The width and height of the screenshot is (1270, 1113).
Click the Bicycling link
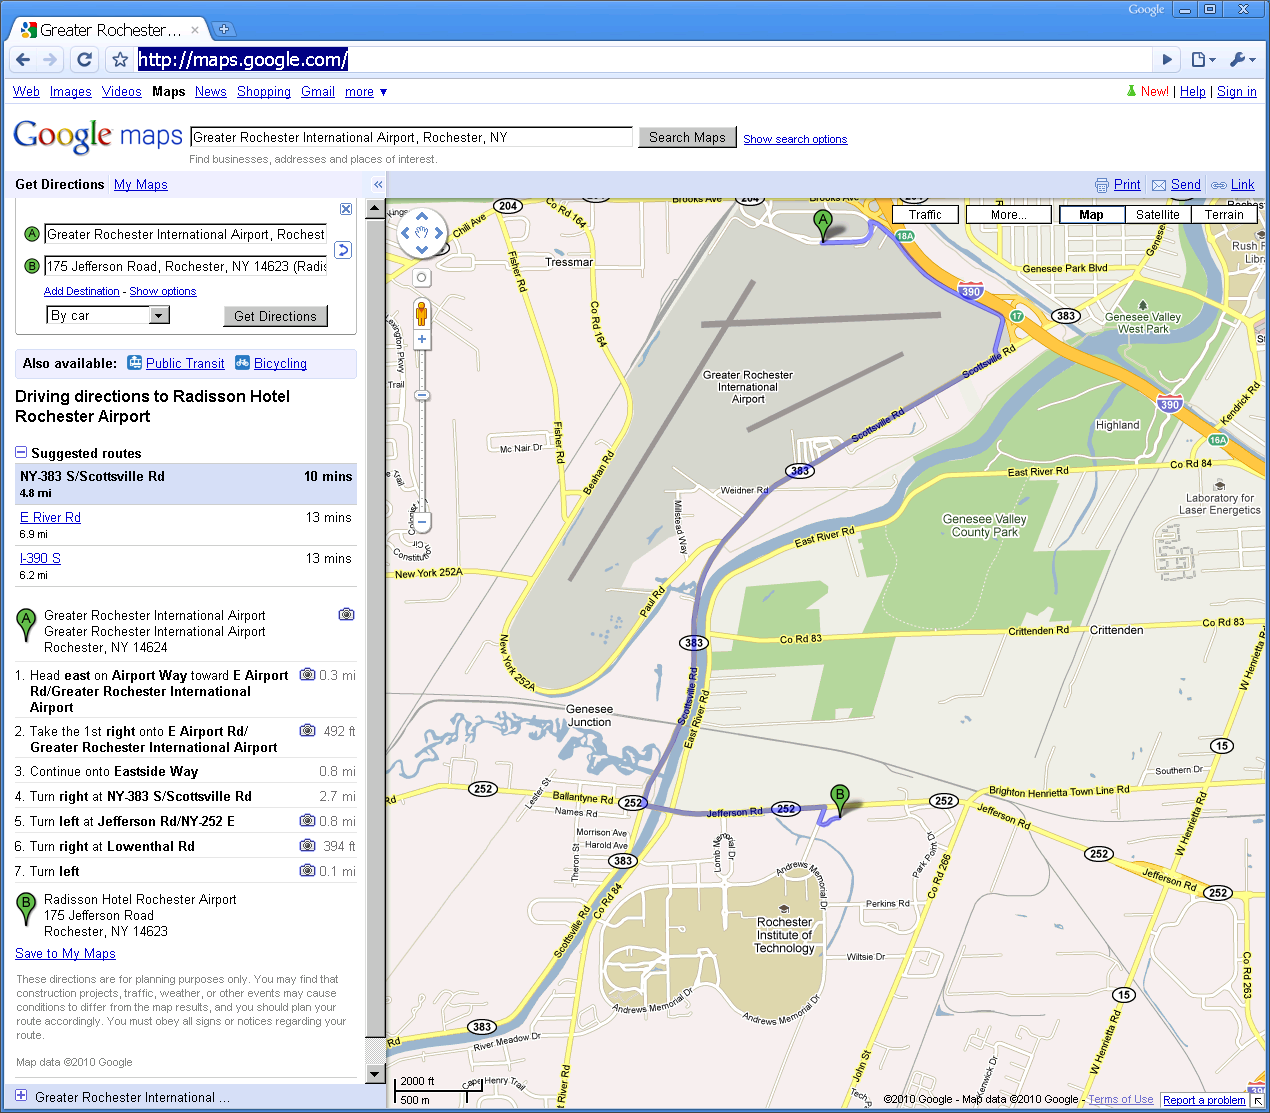pos(280,364)
